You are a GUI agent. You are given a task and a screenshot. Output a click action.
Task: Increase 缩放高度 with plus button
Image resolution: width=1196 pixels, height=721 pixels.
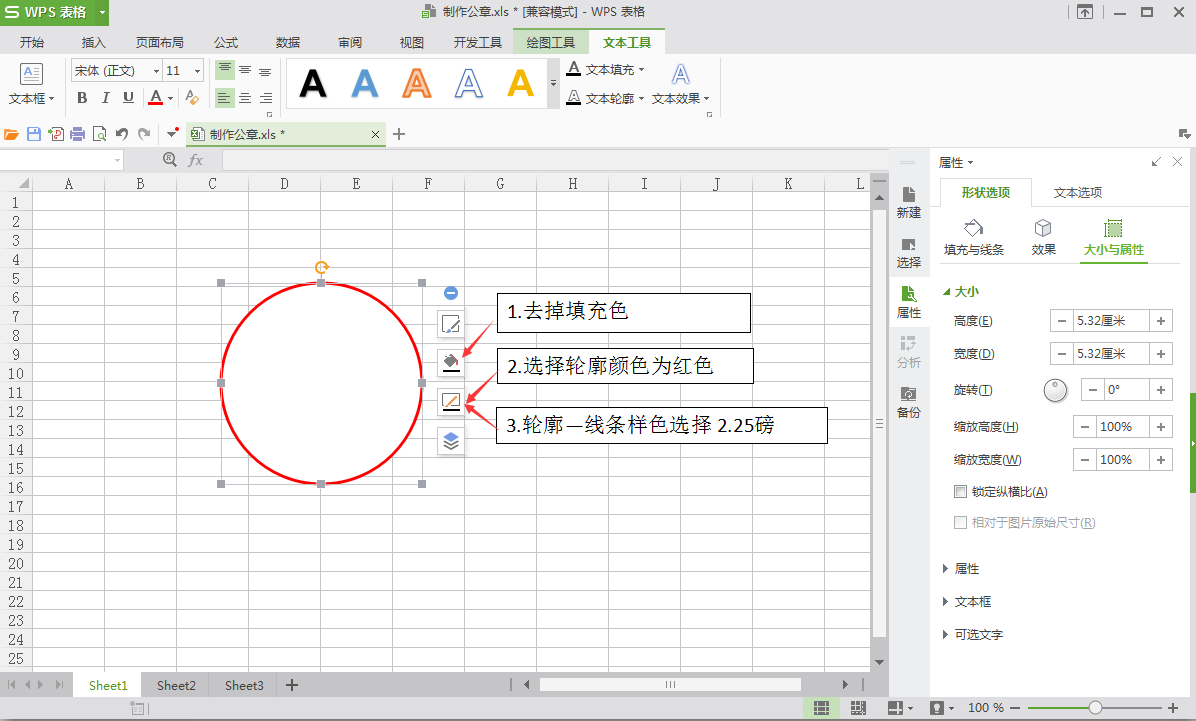point(1161,426)
